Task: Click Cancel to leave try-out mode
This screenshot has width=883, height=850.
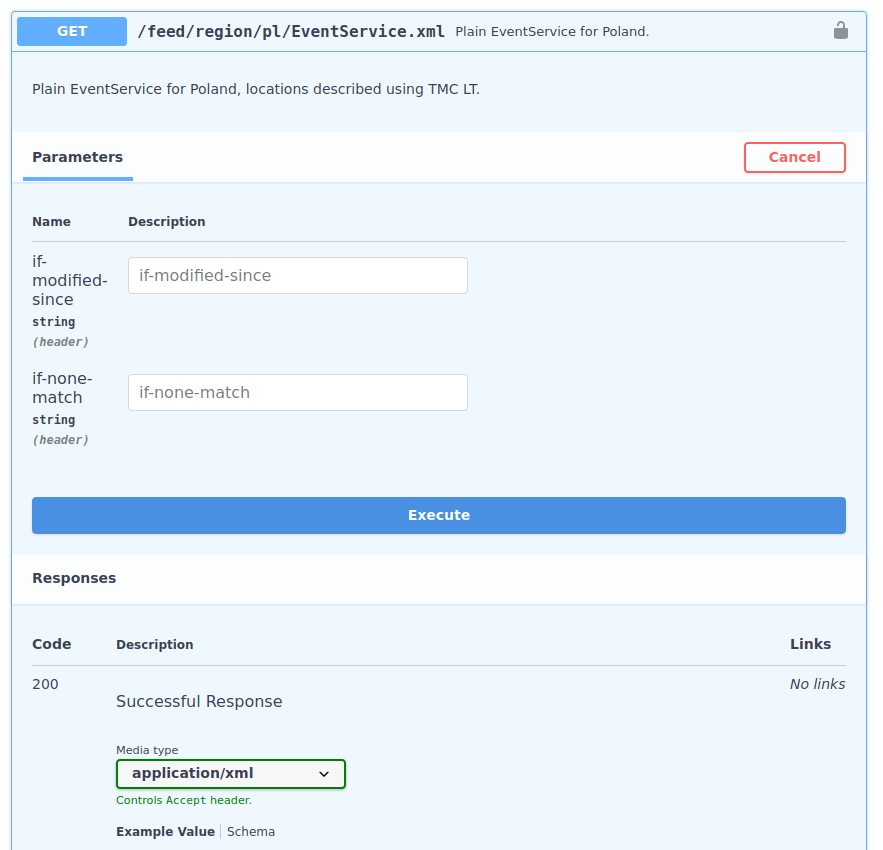Action: [x=794, y=157]
